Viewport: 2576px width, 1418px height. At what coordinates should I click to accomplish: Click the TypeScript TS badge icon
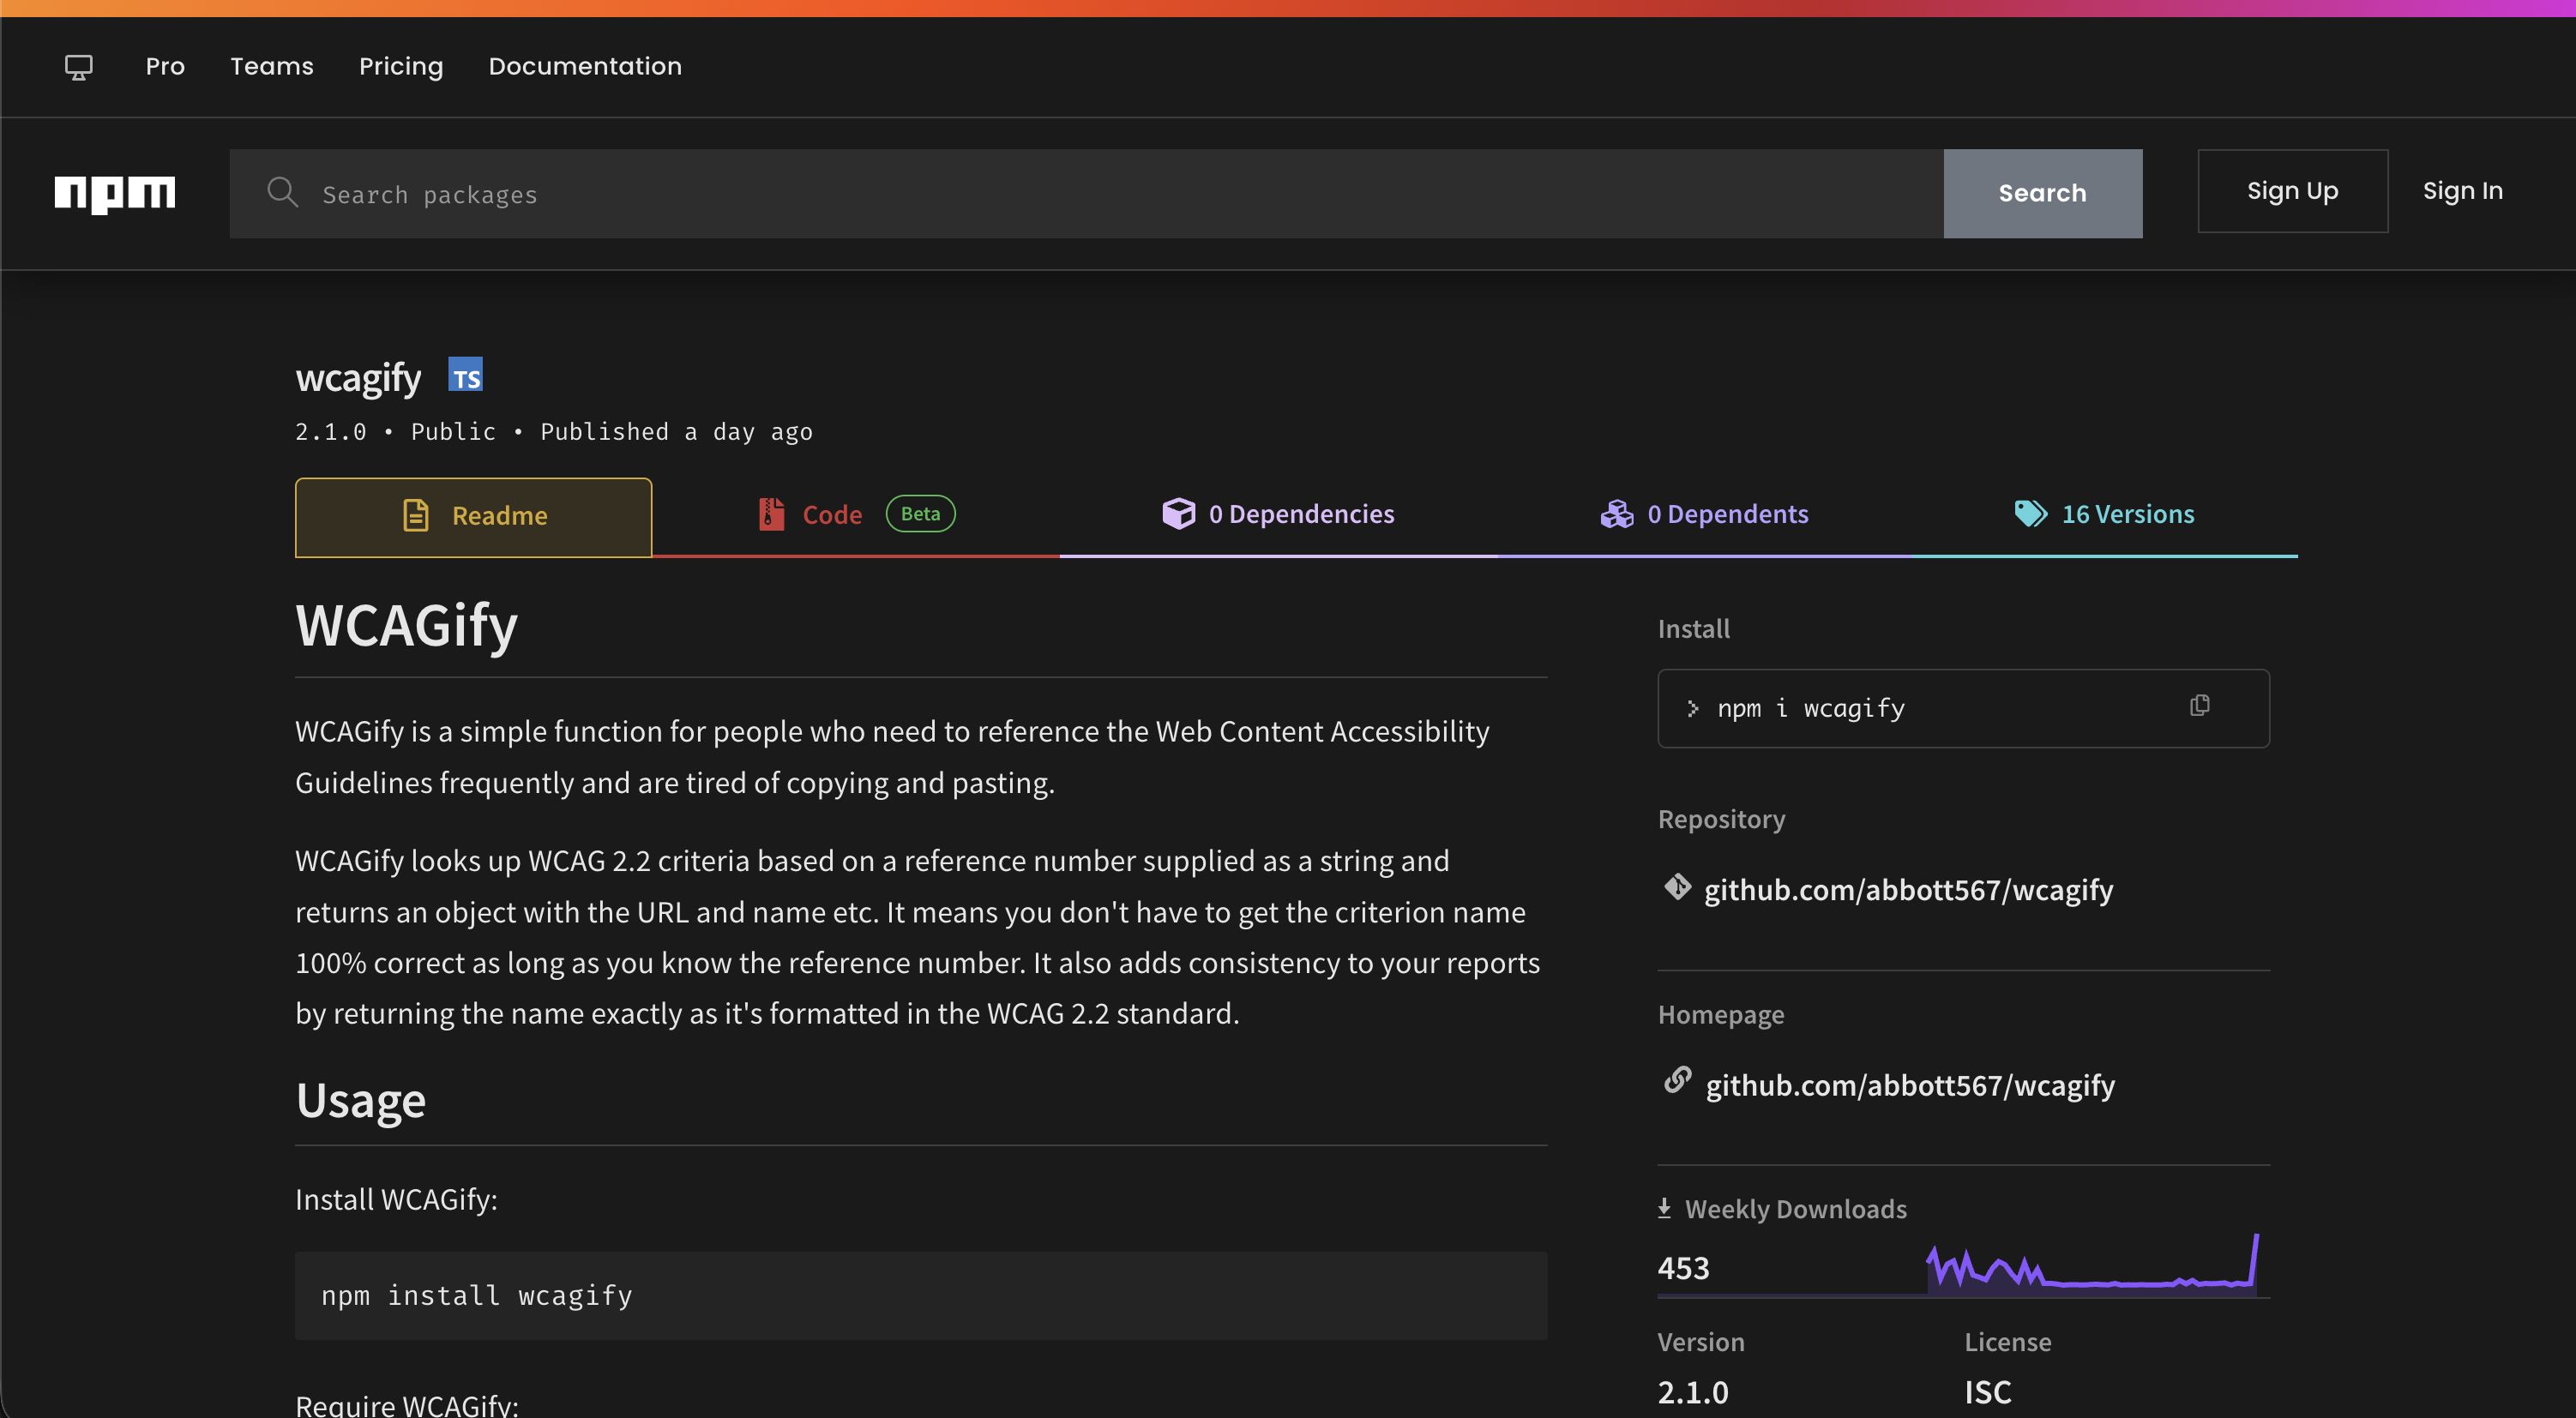tap(465, 375)
